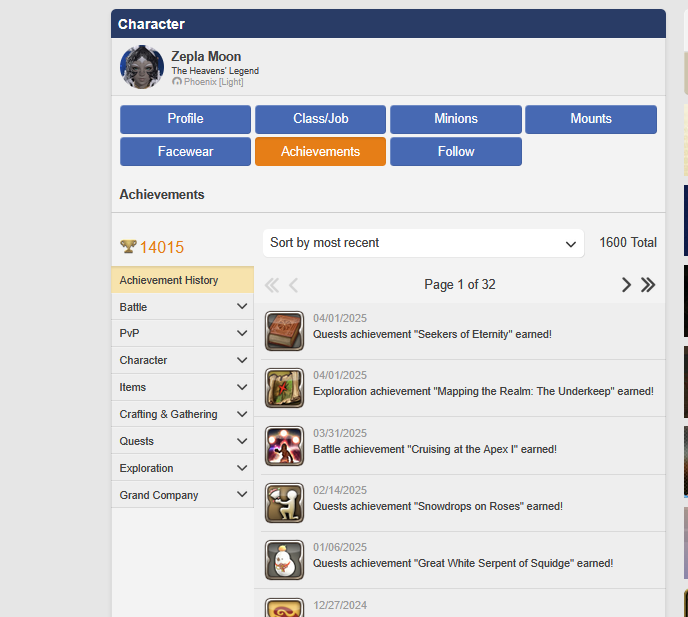Screen dimensions: 688x617
Task: Expand the Battle category
Action: 183,307
